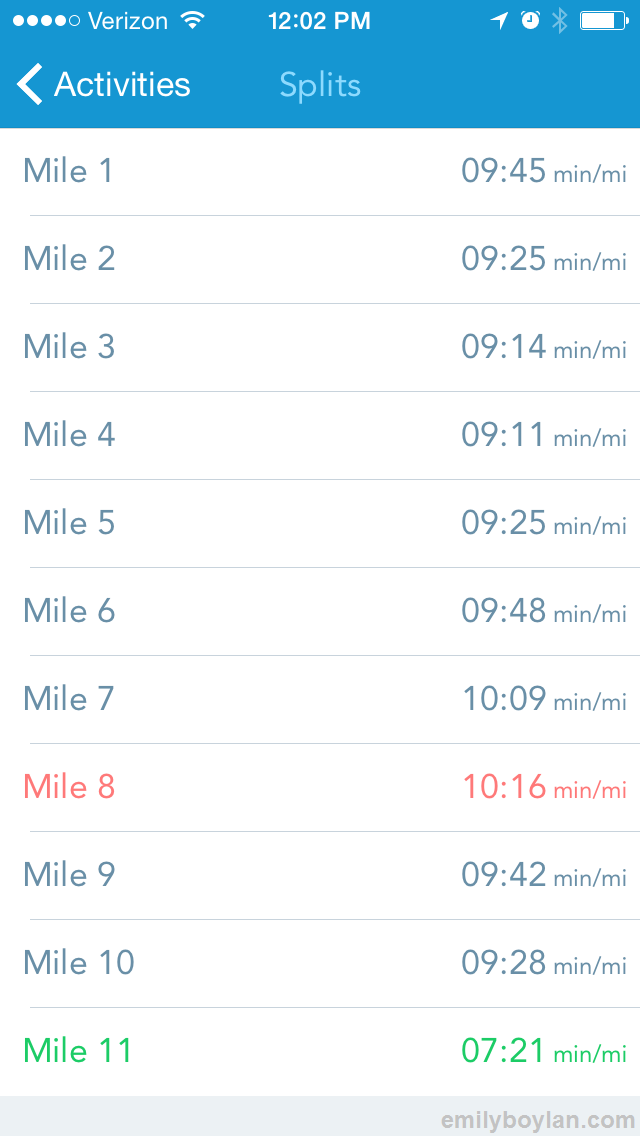Tap the Mile 10 split row

pos(320,963)
